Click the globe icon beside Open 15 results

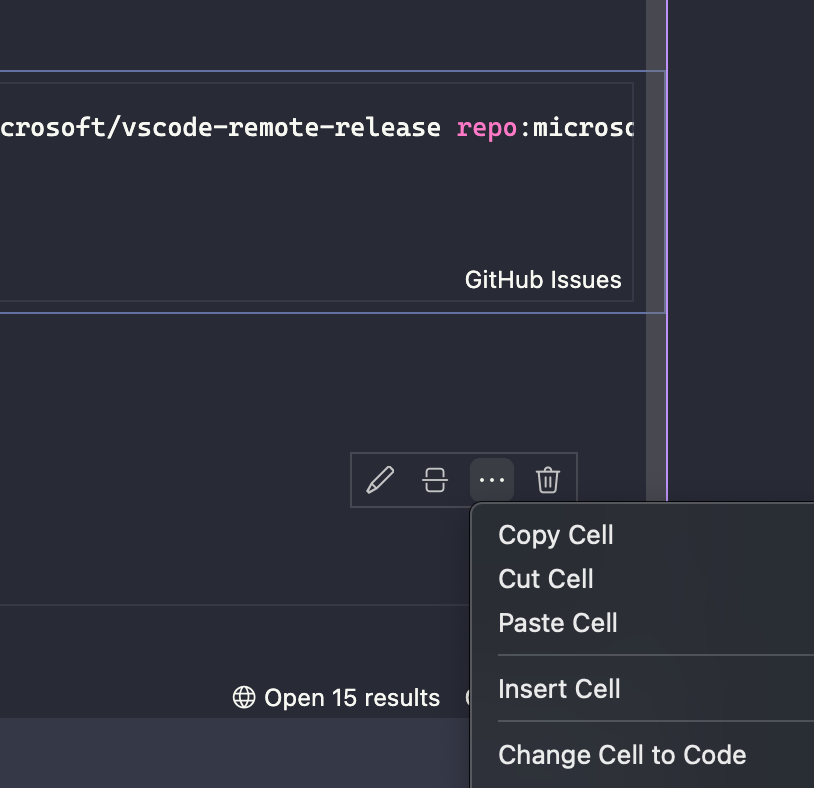[x=244, y=697]
